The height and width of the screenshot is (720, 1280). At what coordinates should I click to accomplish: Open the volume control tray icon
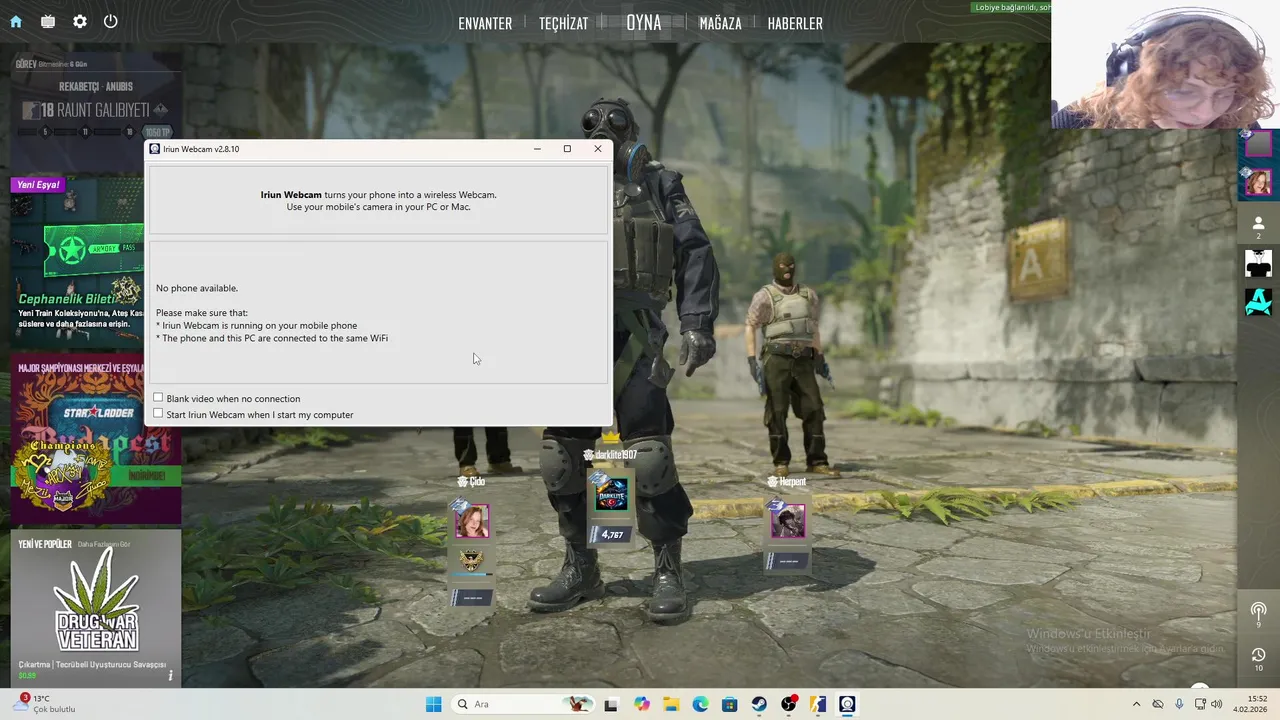pos(1216,704)
